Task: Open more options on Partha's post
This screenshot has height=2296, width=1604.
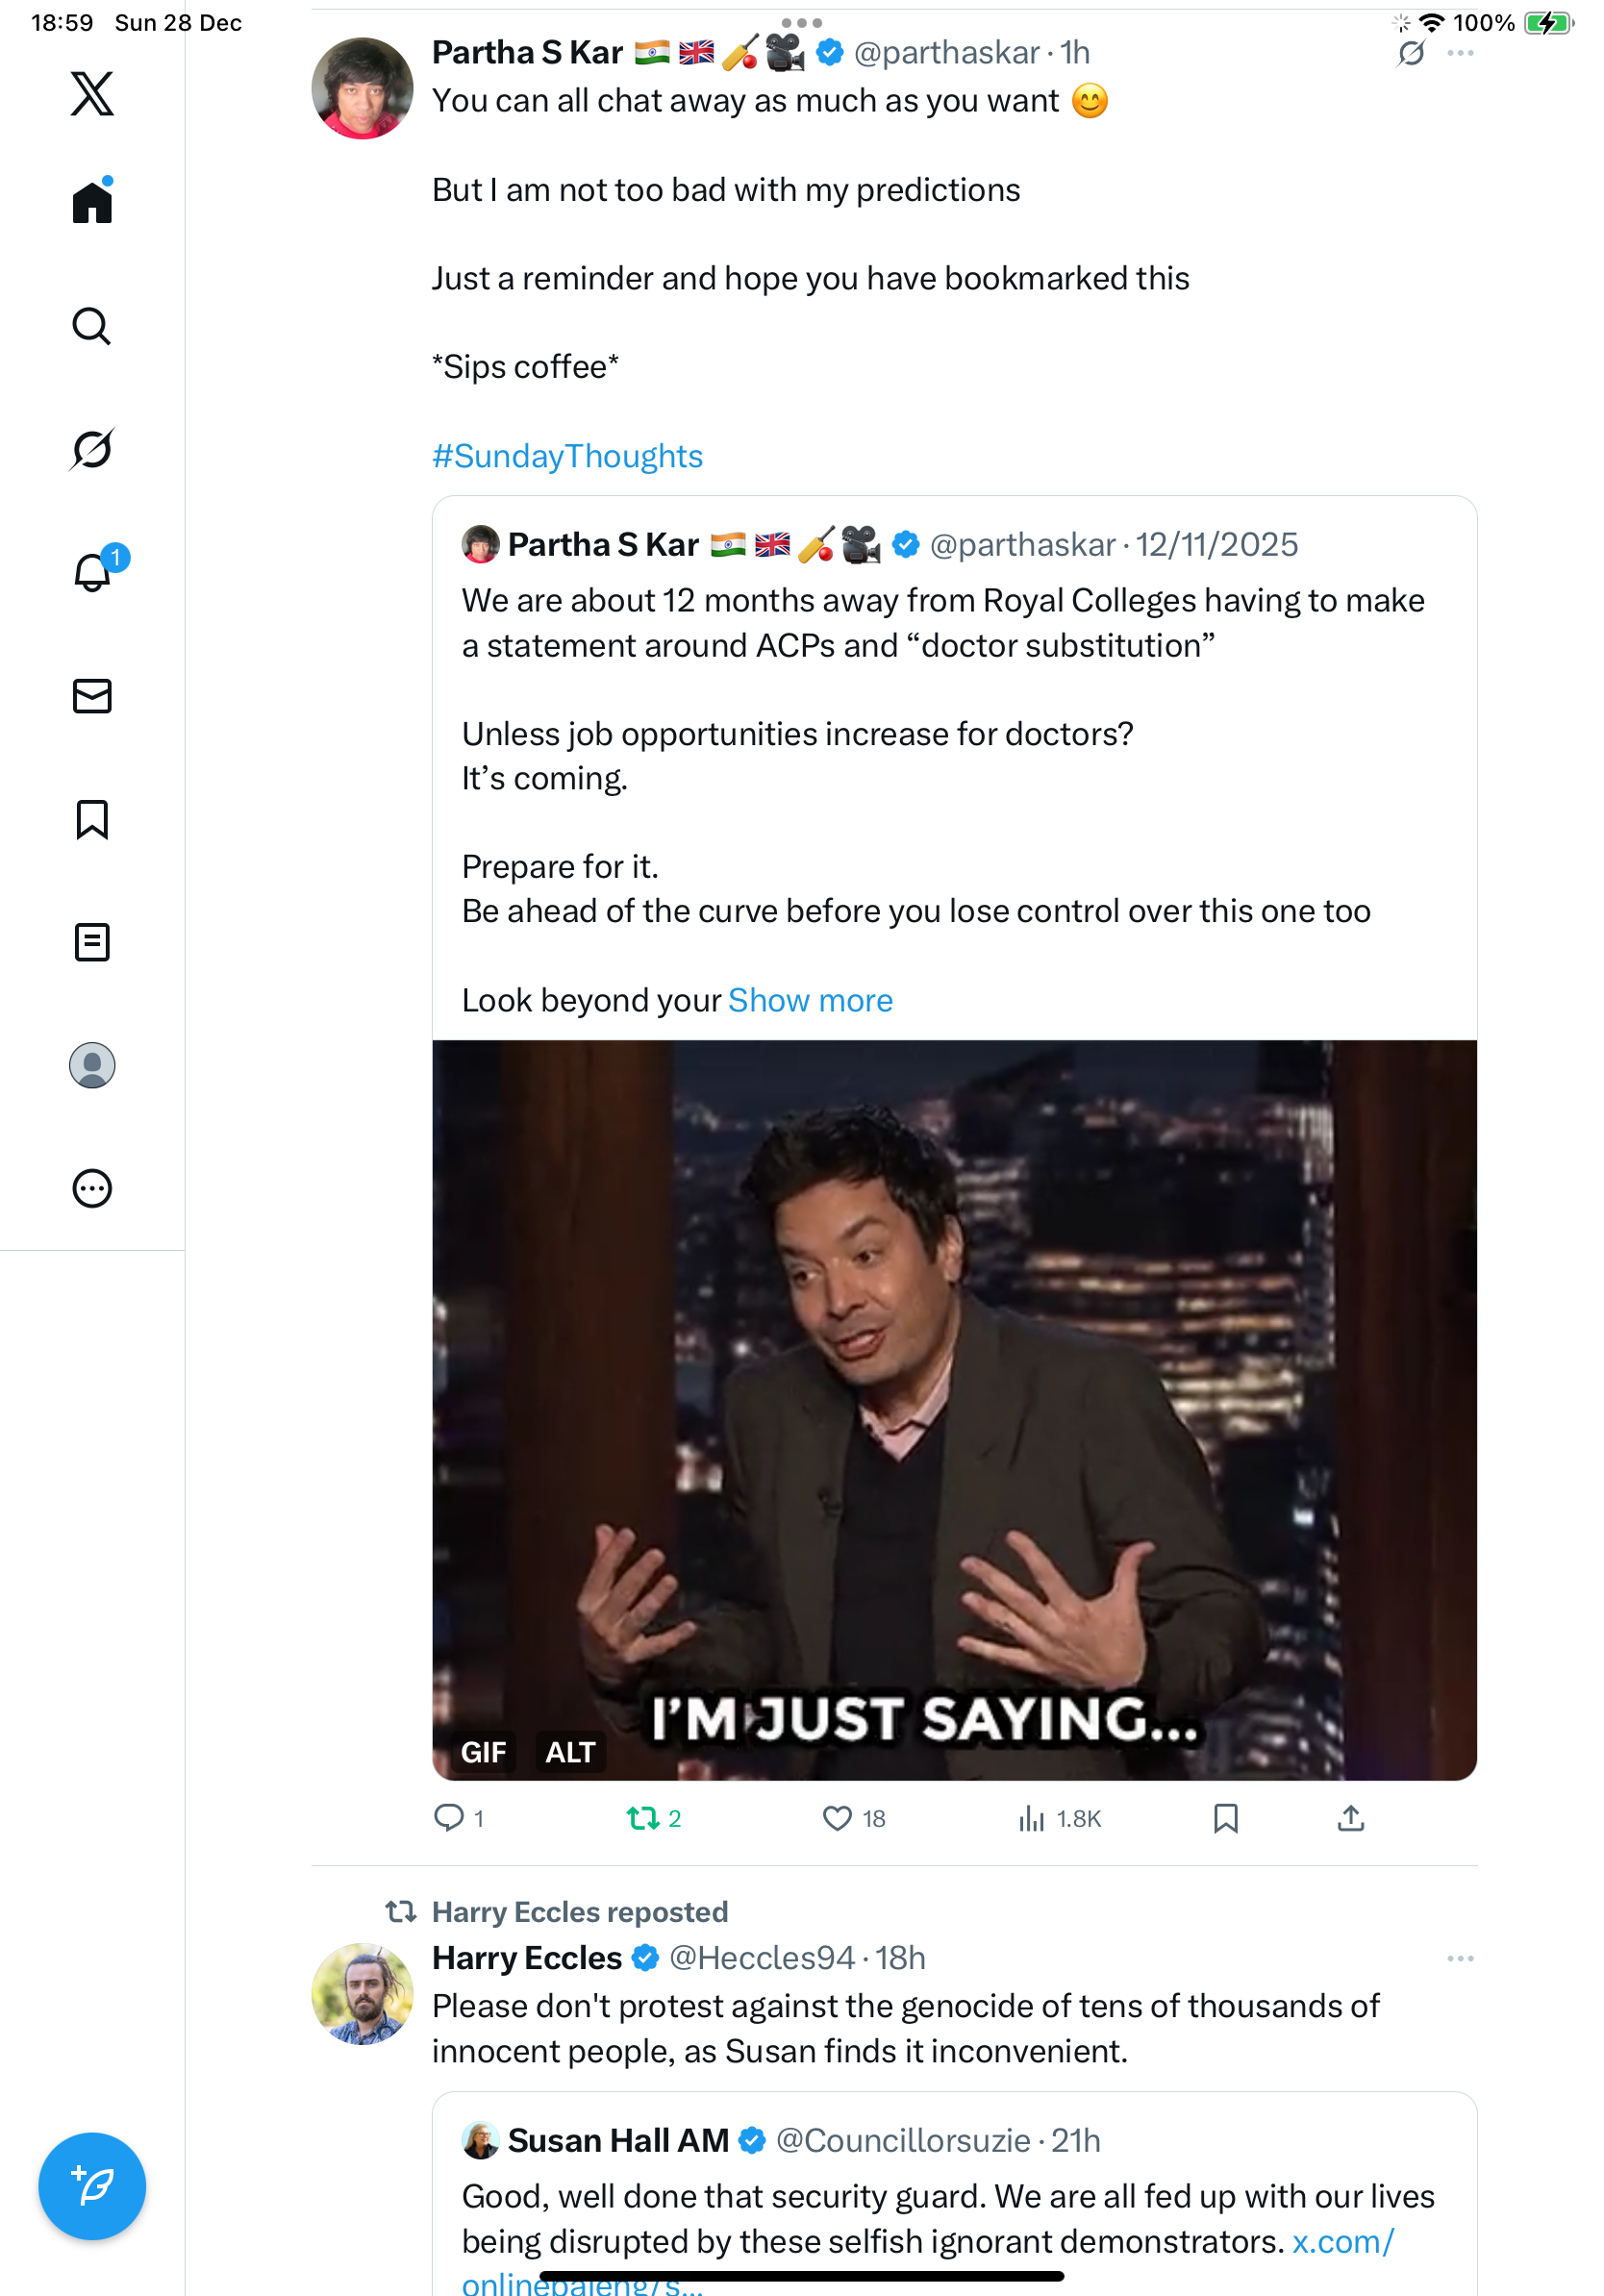Action: tap(1460, 54)
